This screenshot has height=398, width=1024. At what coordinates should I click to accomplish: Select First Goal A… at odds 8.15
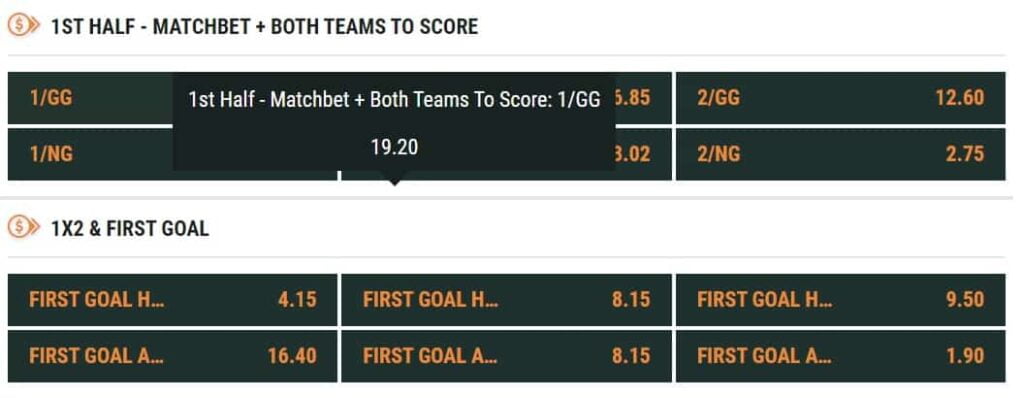(506, 356)
